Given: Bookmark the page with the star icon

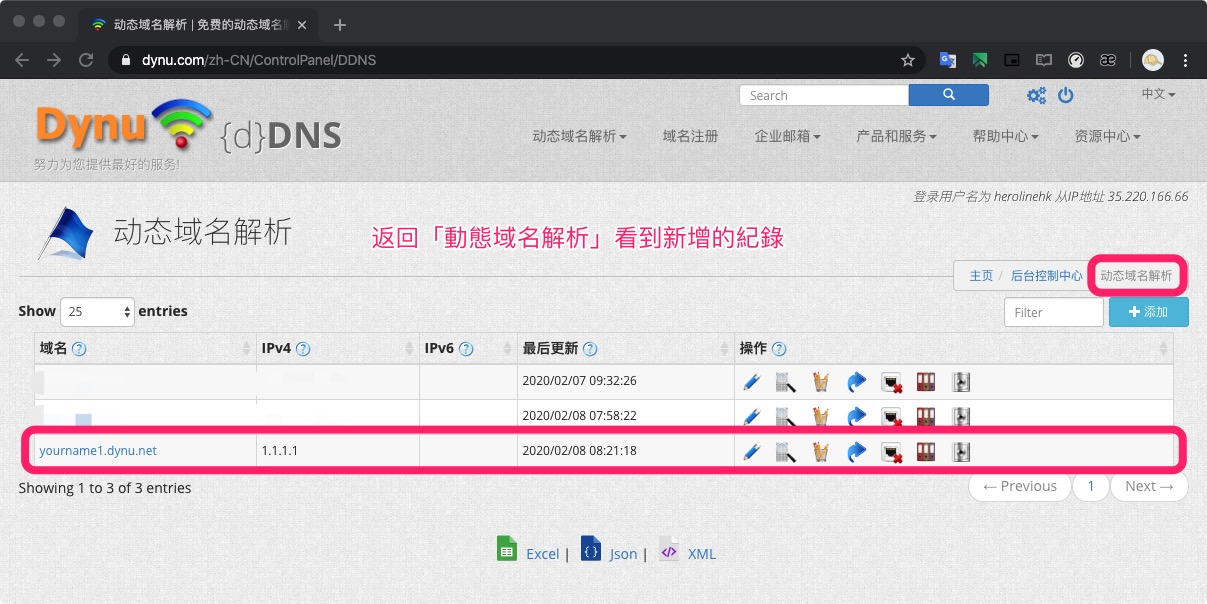Looking at the screenshot, I should (908, 60).
